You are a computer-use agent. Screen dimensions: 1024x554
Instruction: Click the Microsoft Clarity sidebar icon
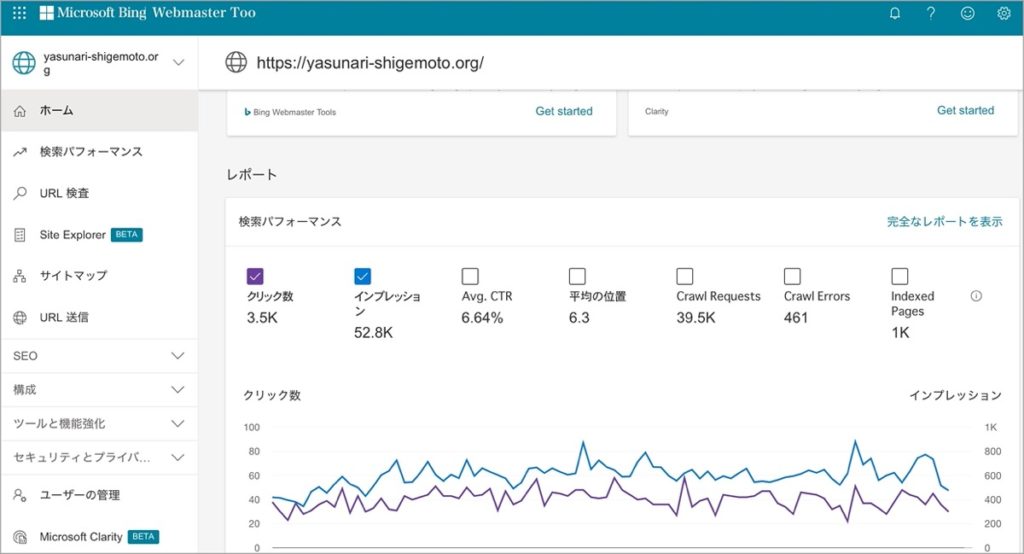(x=20, y=537)
